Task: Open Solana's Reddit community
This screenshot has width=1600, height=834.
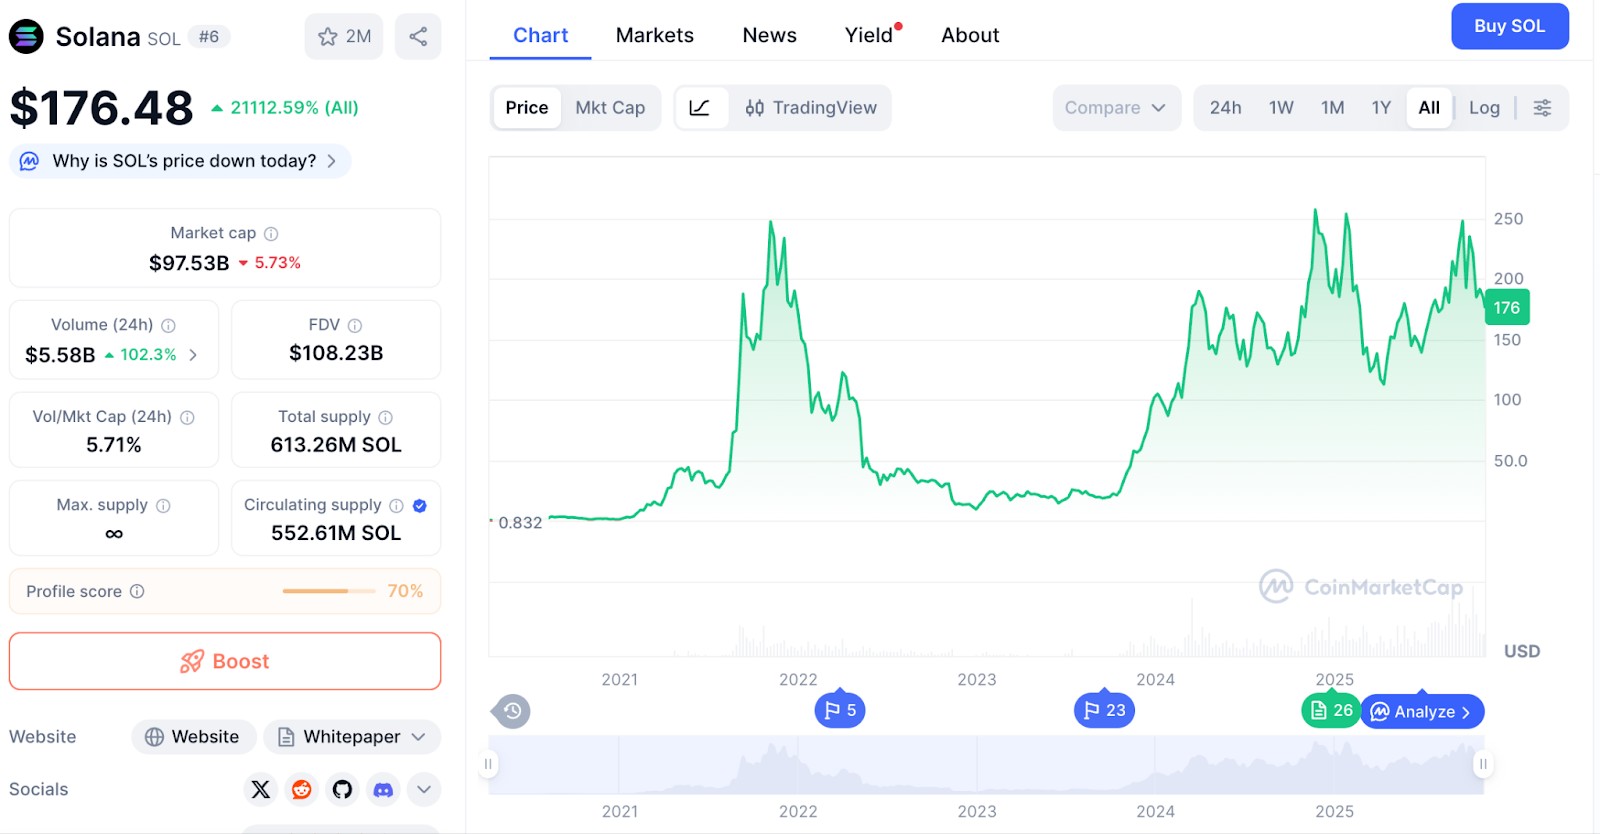Action: tap(301, 790)
